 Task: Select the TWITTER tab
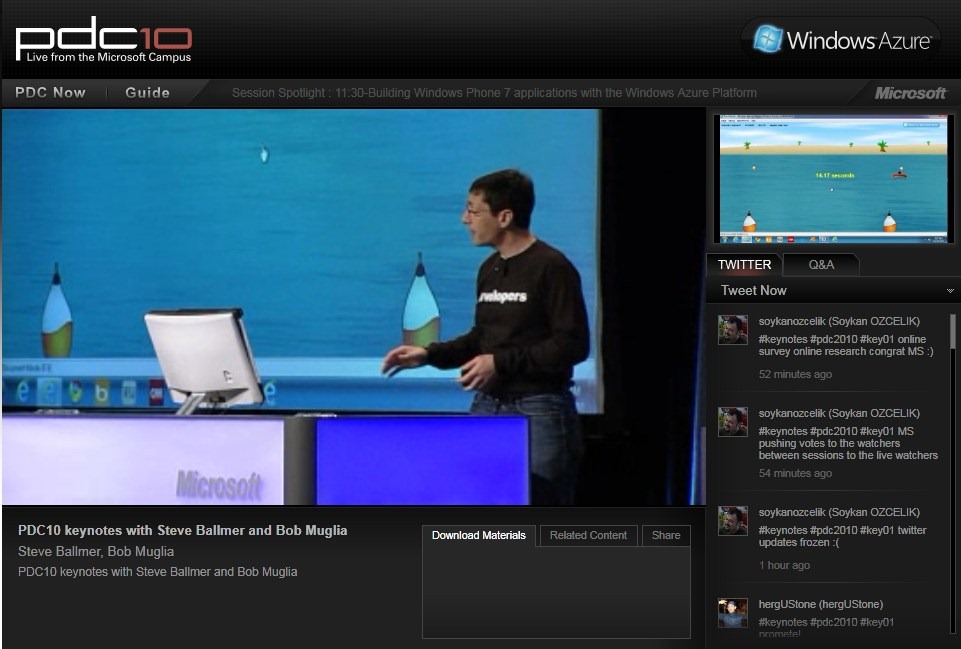click(x=744, y=265)
